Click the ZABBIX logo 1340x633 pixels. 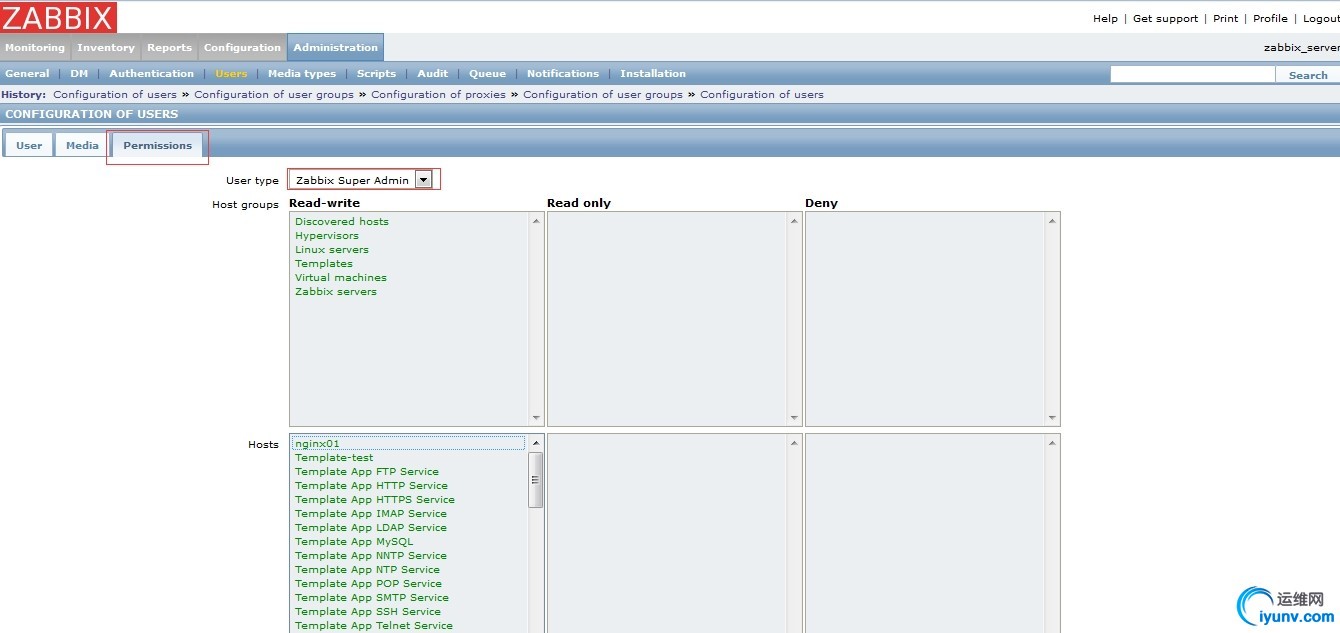point(59,17)
